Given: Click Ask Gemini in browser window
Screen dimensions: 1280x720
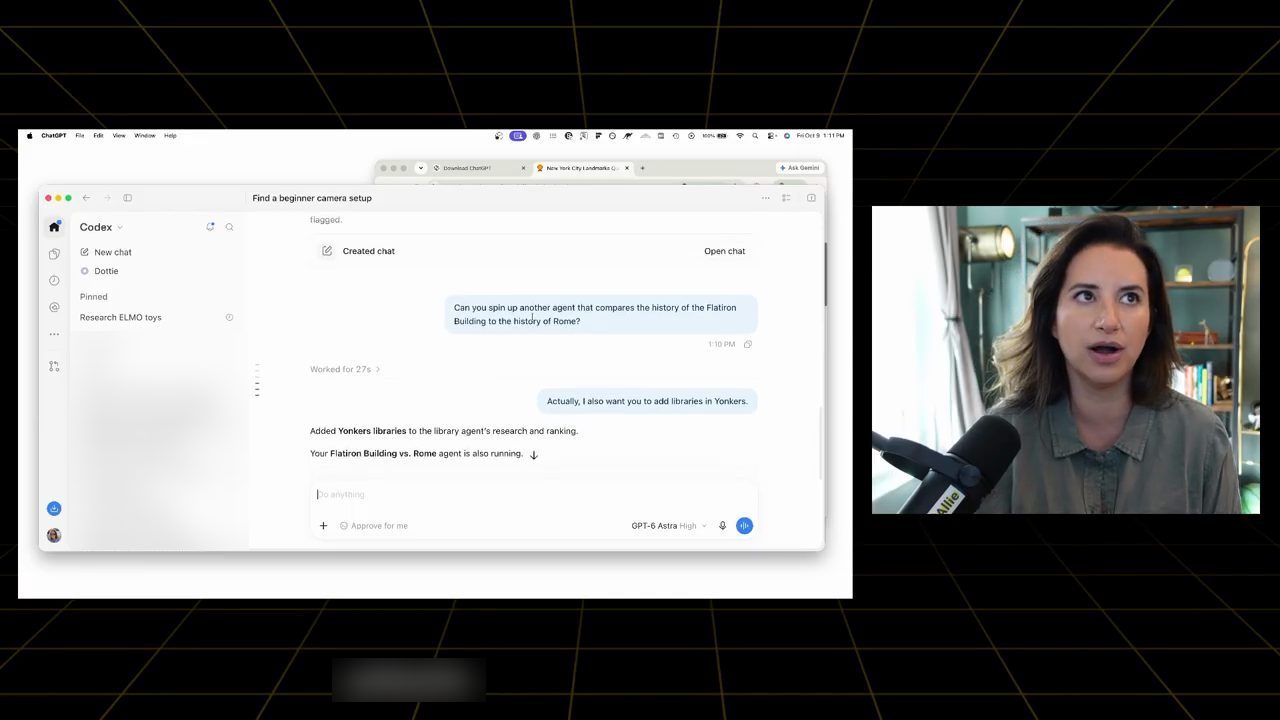Looking at the screenshot, I should (799, 168).
